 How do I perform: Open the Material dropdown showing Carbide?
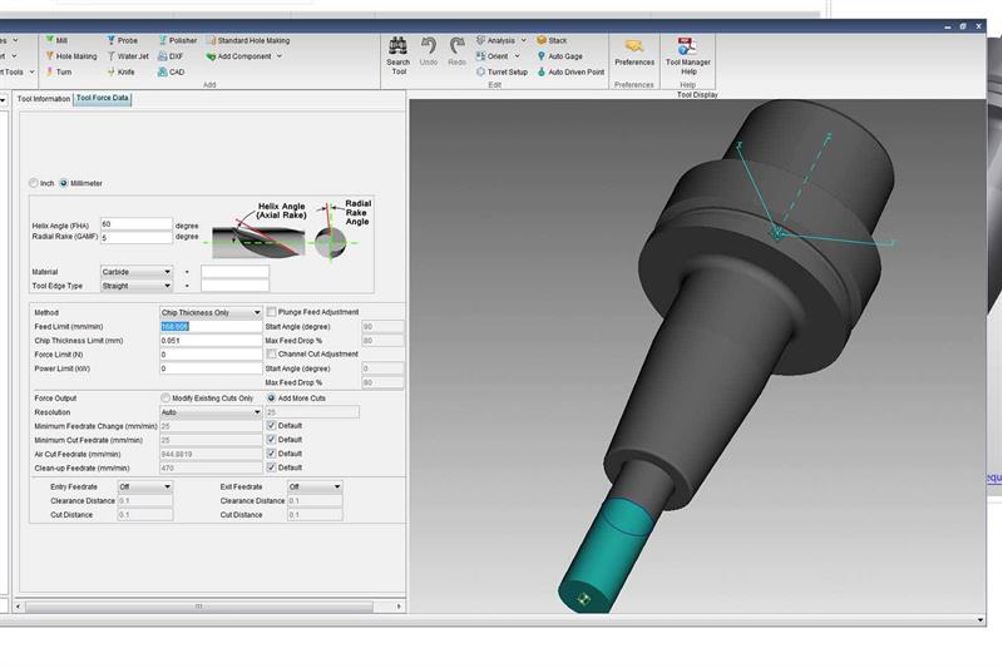tap(136, 272)
